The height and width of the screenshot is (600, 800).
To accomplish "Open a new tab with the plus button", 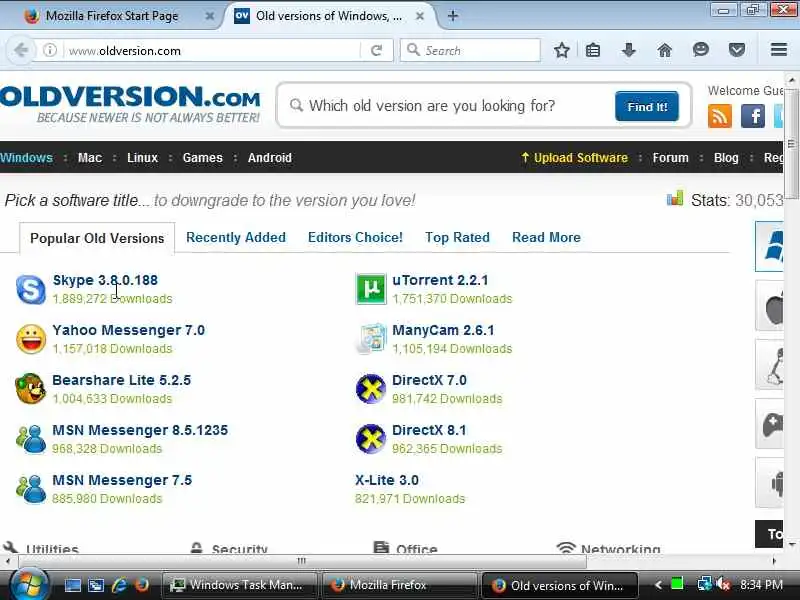I will click(453, 16).
